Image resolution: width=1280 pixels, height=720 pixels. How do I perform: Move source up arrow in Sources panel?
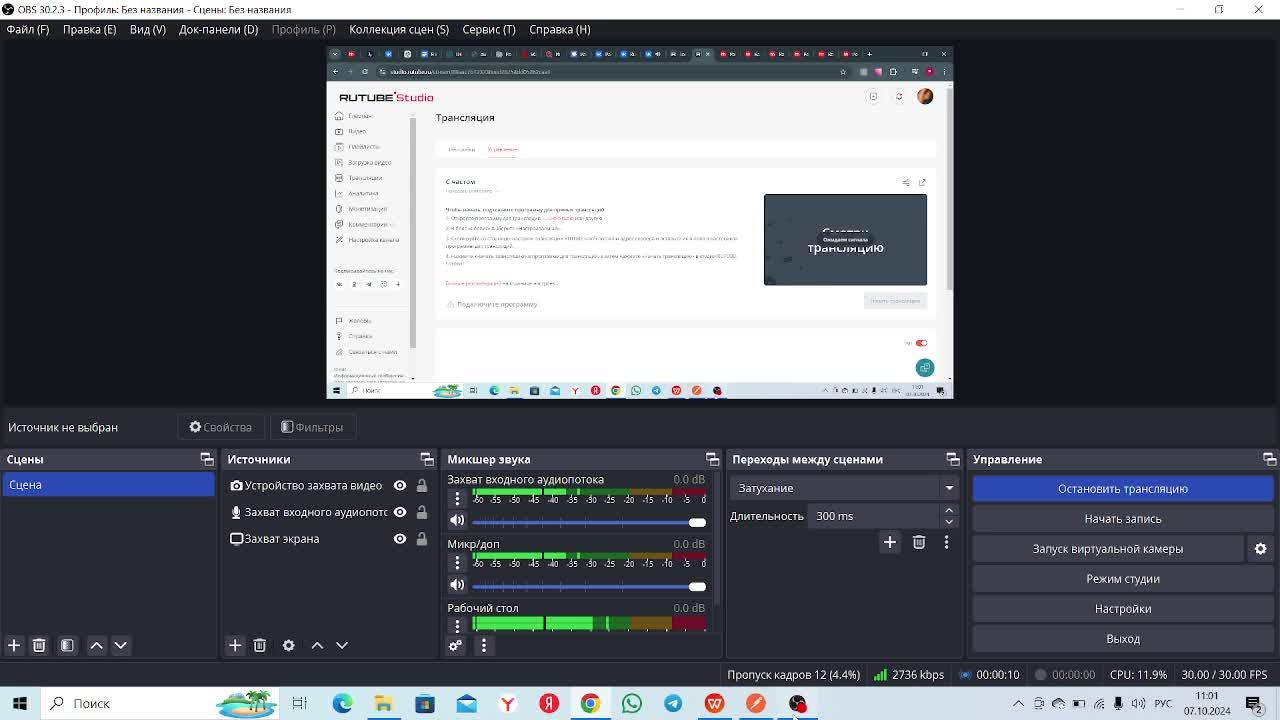pyautogui.click(x=317, y=645)
